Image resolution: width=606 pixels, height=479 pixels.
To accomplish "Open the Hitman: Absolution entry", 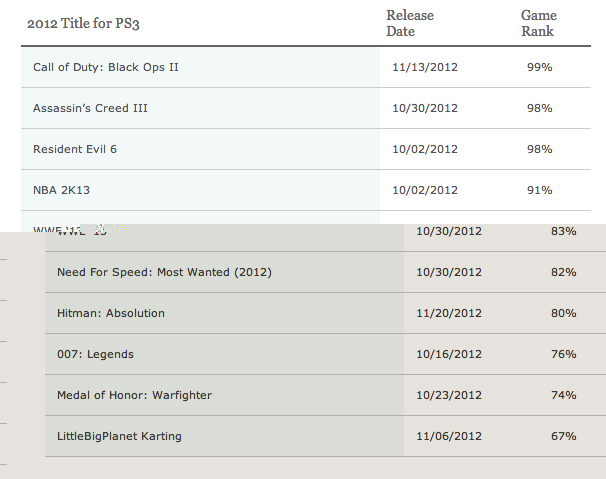I will click(111, 313).
